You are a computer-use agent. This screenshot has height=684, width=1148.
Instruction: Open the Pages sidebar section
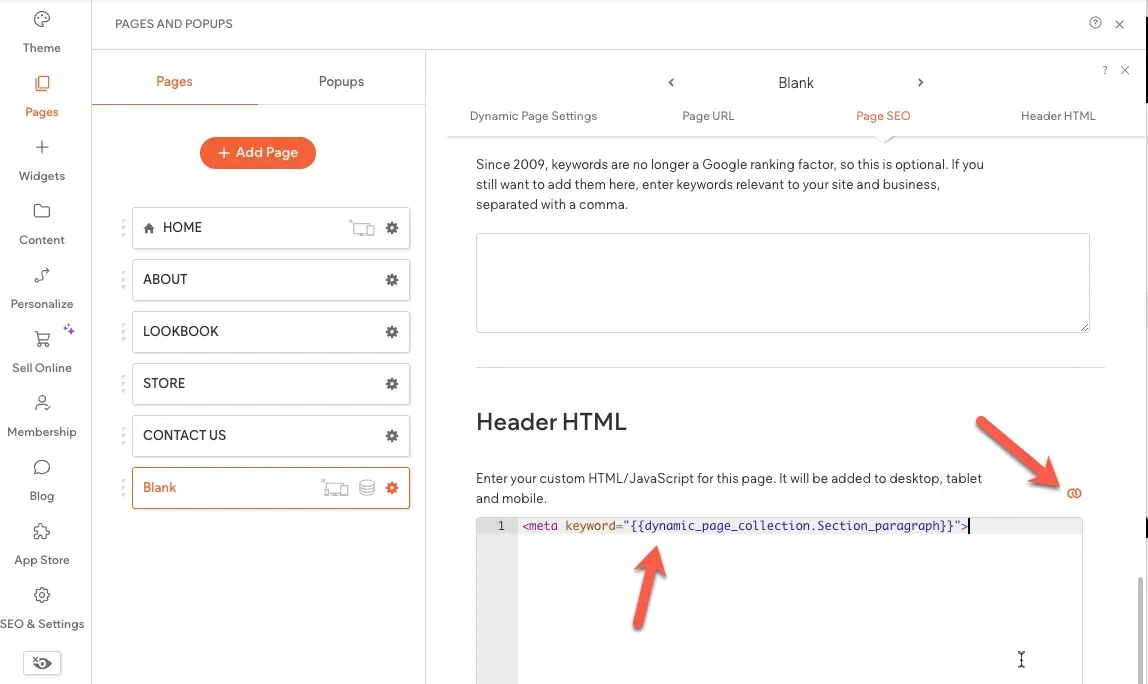click(42, 97)
